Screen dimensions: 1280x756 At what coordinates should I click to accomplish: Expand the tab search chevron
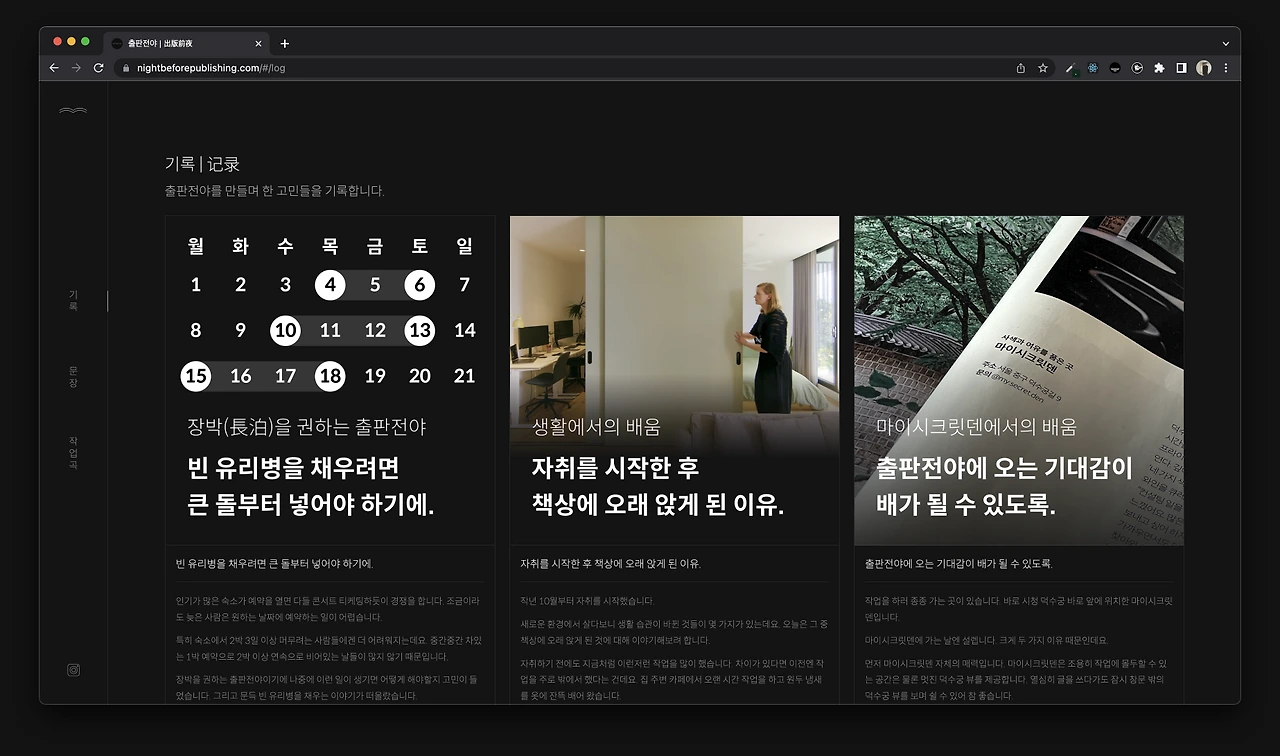coord(1226,44)
